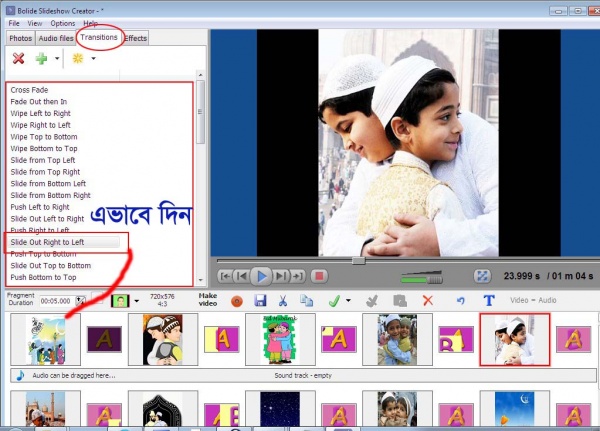The height and width of the screenshot is (431, 600).
Task: Toggle full screen preview icon
Action: [x=482, y=276]
